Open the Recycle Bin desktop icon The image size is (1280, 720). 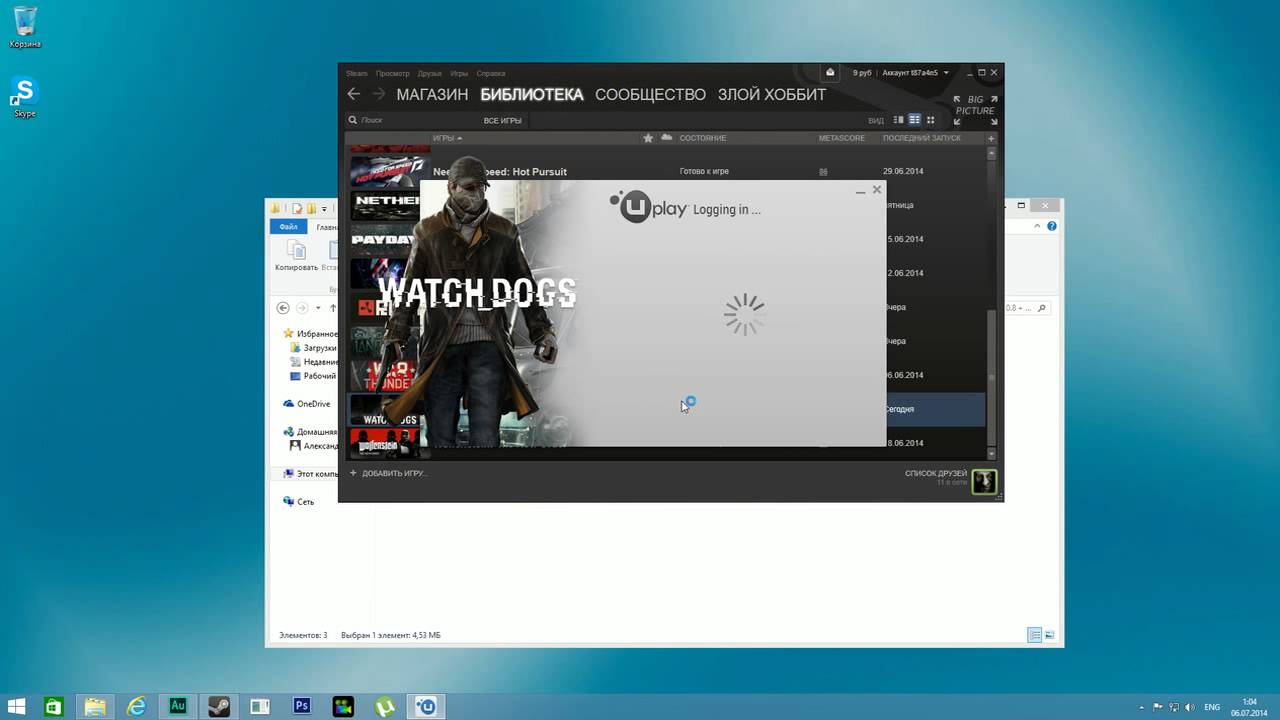coord(25,25)
